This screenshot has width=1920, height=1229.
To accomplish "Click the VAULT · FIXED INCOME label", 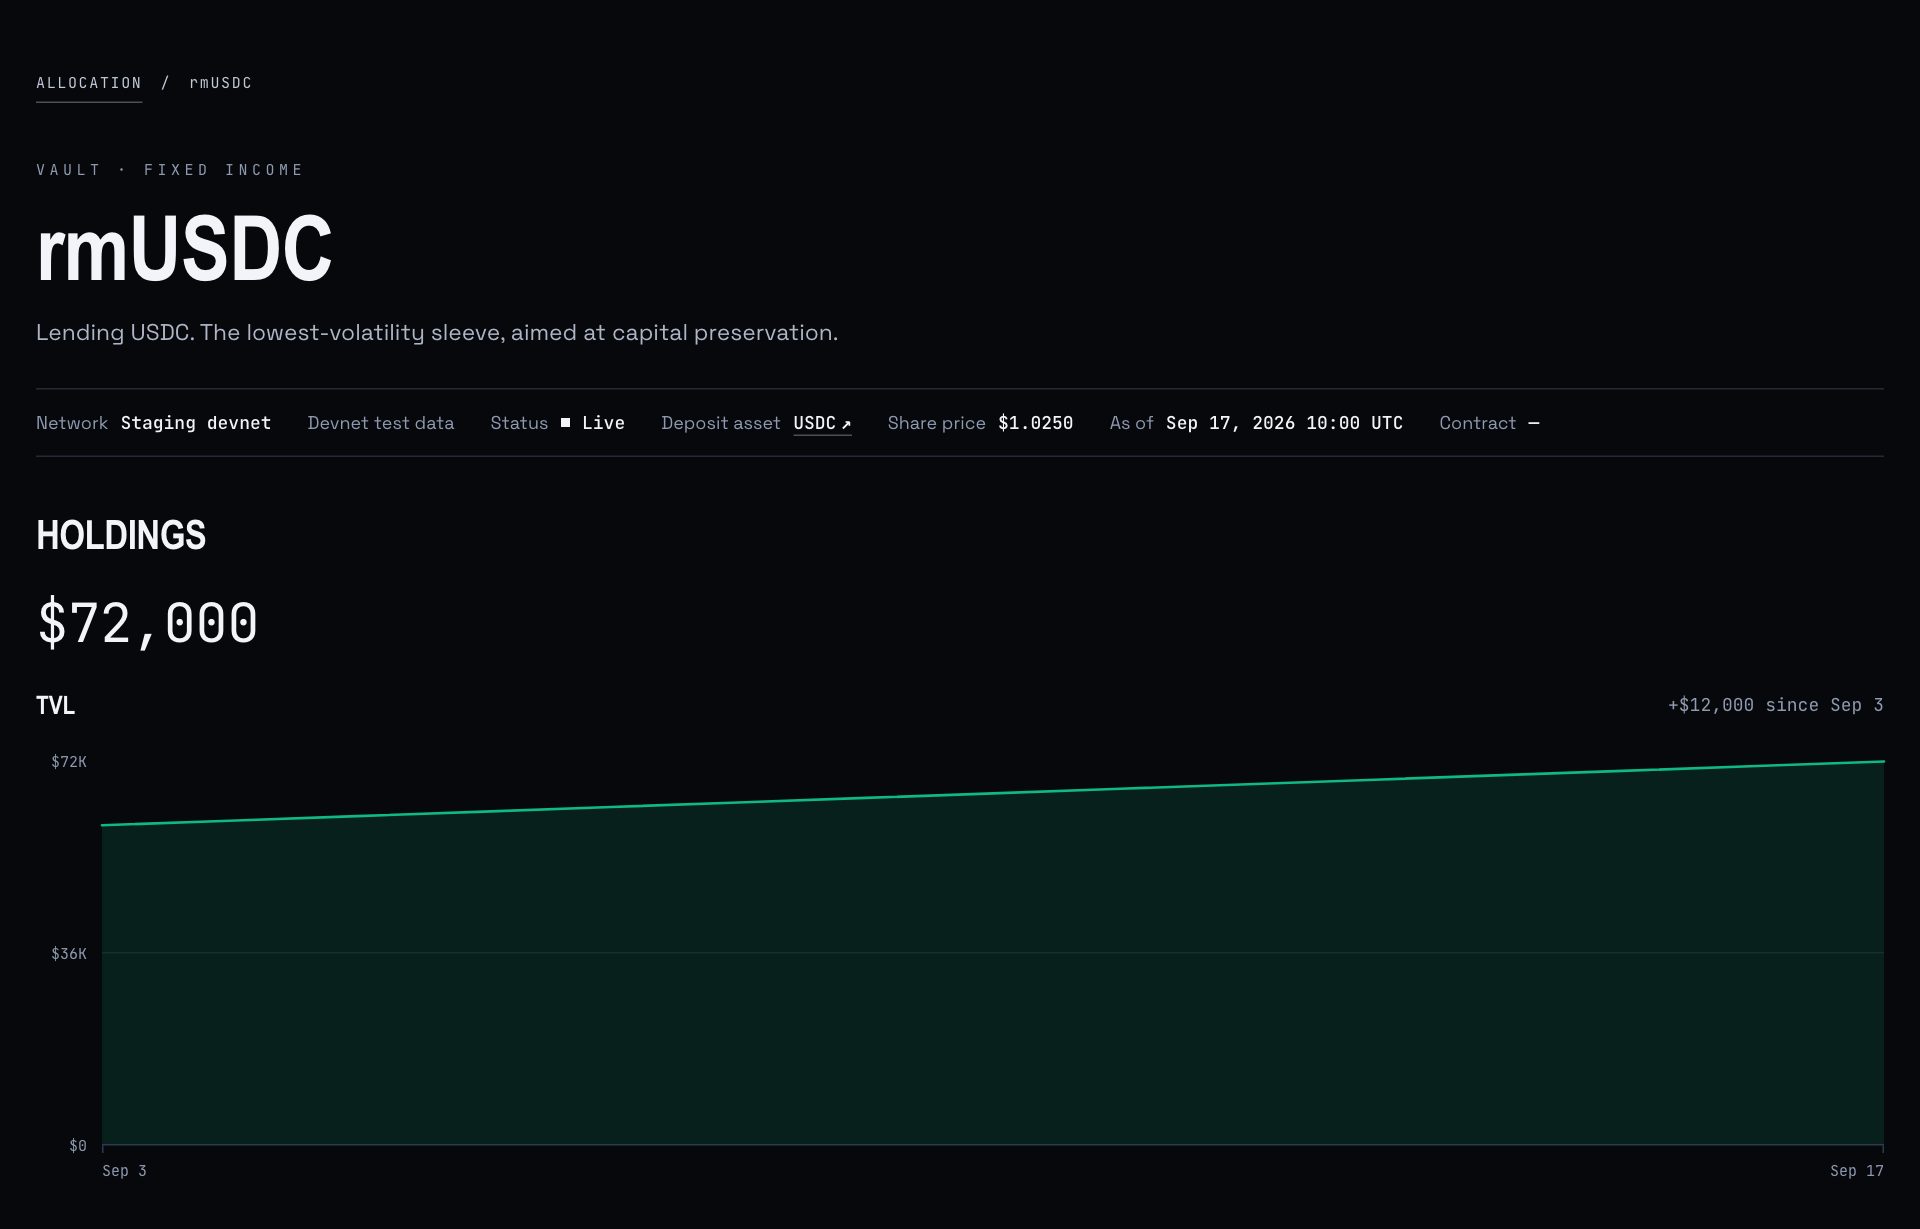I will (170, 170).
